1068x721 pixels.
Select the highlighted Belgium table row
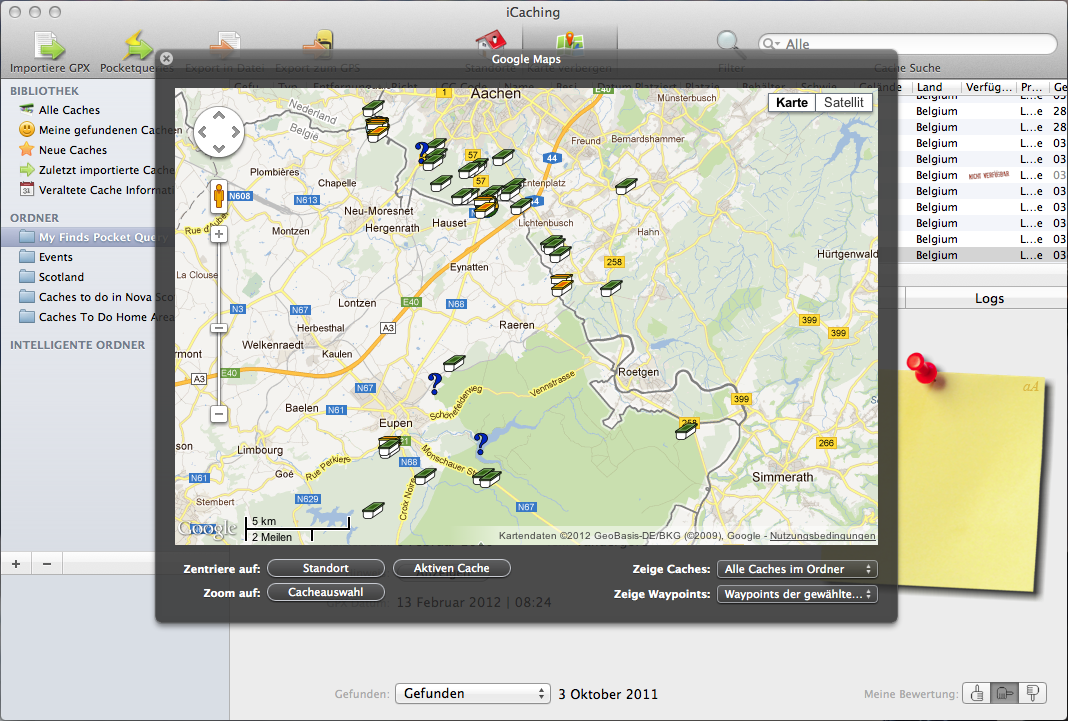click(982, 255)
